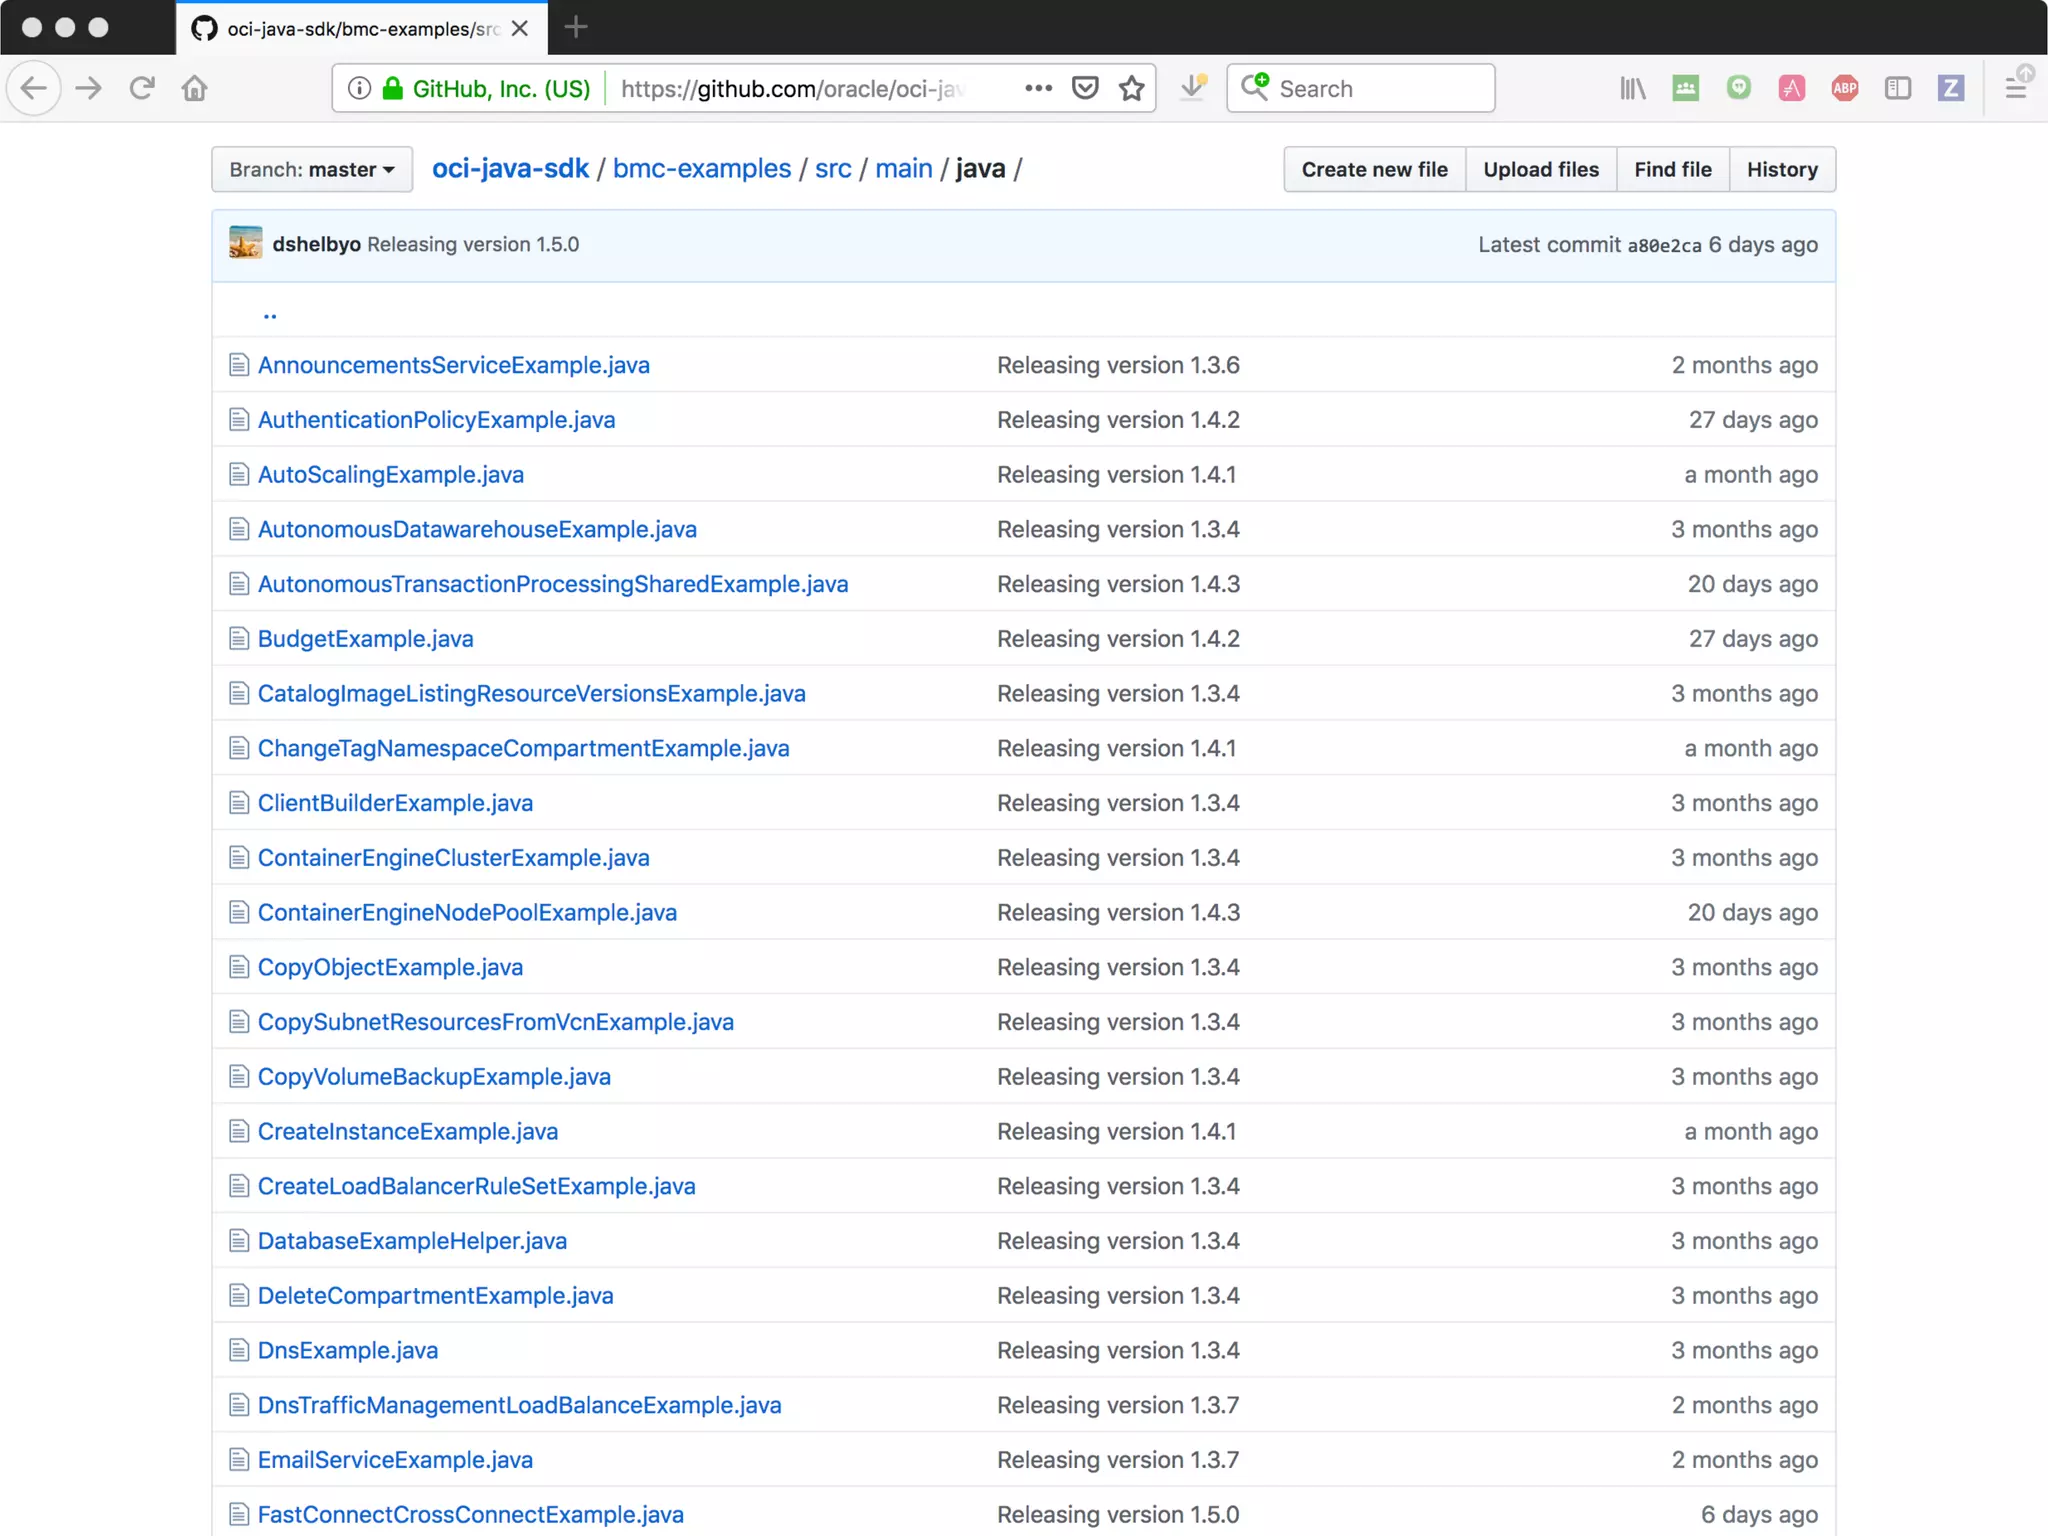Navigate to bmc-examples breadcrumb link
Image resolution: width=2048 pixels, height=1536 pixels.
pyautogui.click(x=701, y=168)
